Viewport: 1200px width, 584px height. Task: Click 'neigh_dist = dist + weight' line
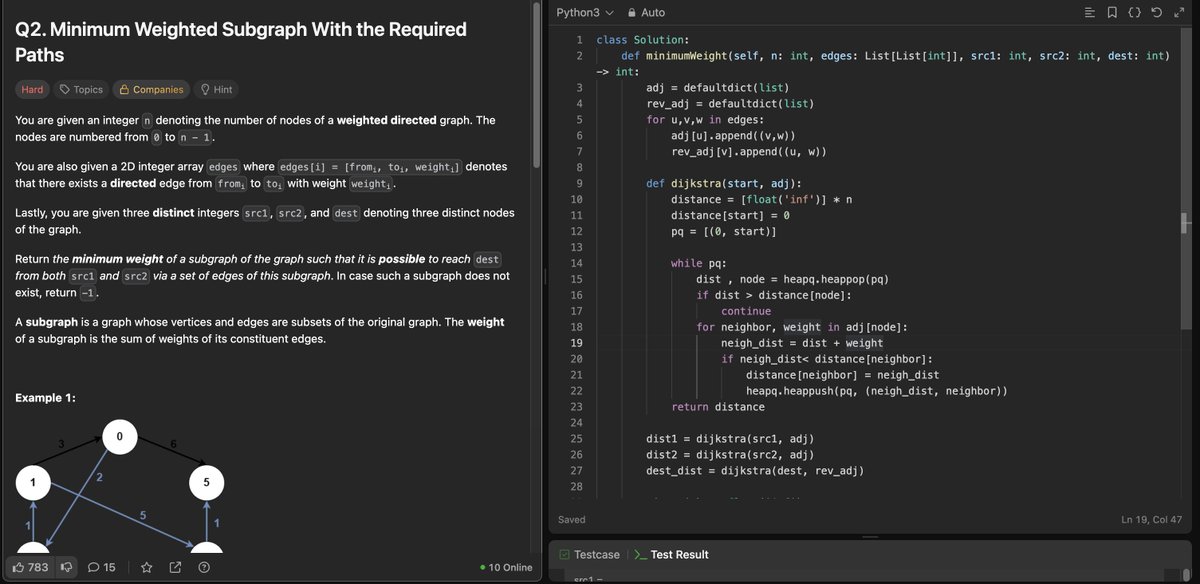tap(802, 343)
